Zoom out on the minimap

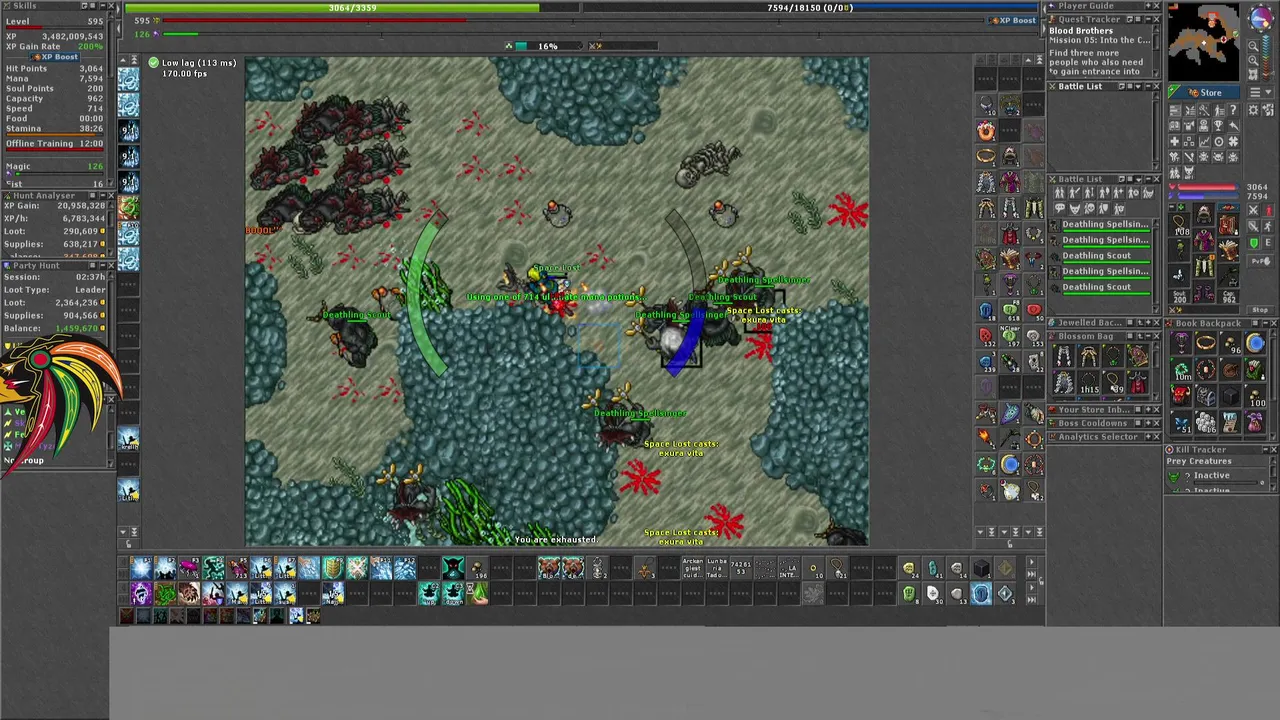click(1254, 46)
